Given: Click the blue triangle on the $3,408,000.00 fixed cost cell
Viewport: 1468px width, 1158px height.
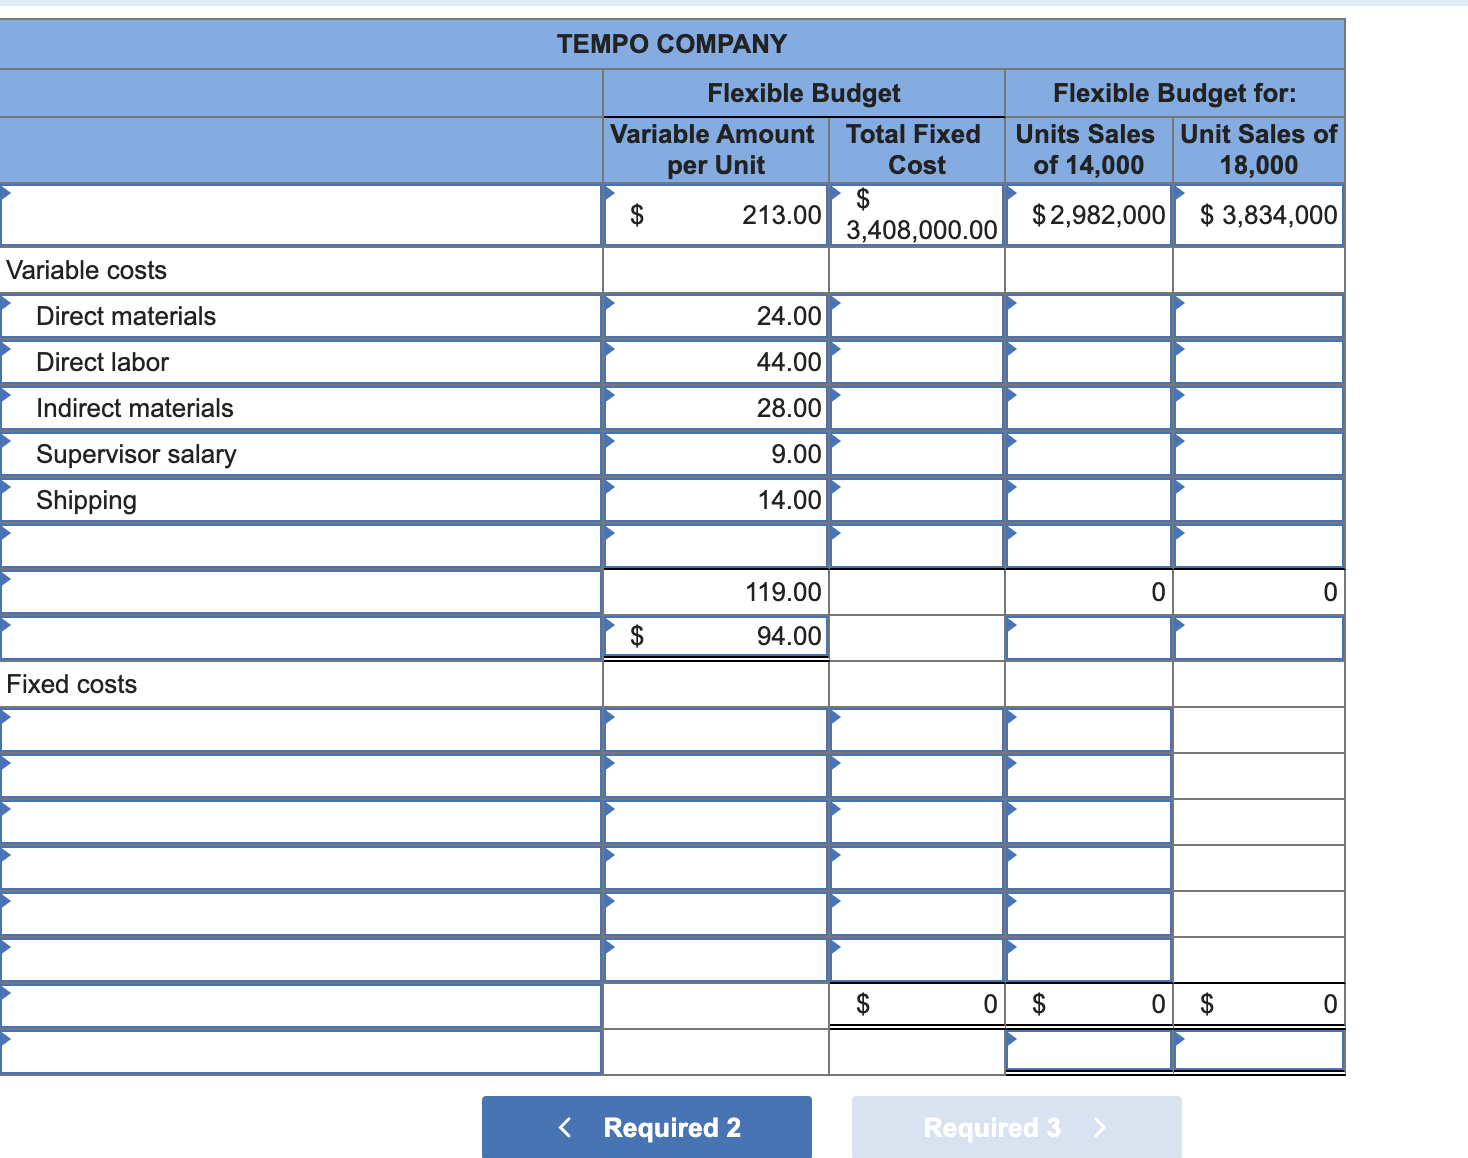Looking at the screenshot, I should 836,192.
